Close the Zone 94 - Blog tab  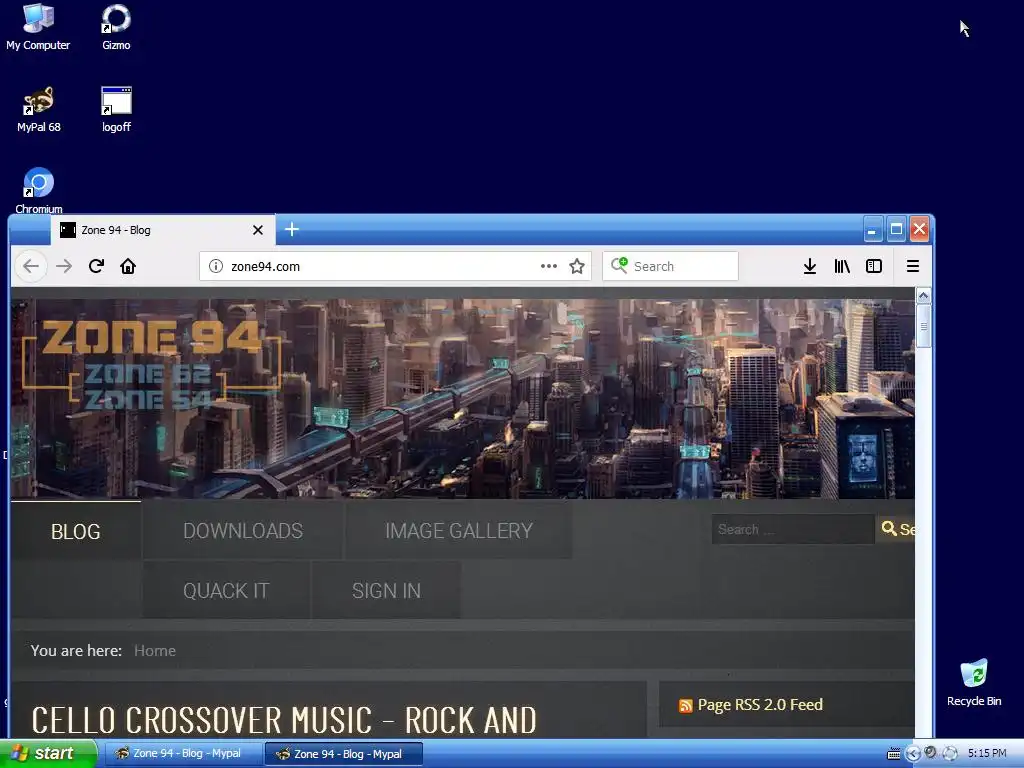258,230
